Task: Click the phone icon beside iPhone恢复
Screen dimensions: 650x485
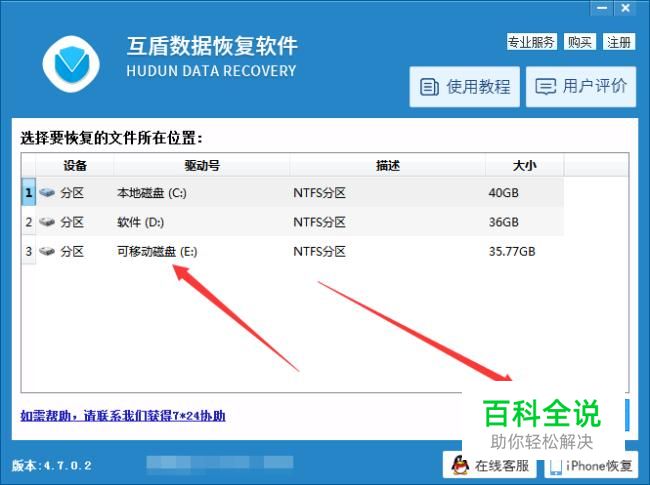Action: [x=555, y=467]
